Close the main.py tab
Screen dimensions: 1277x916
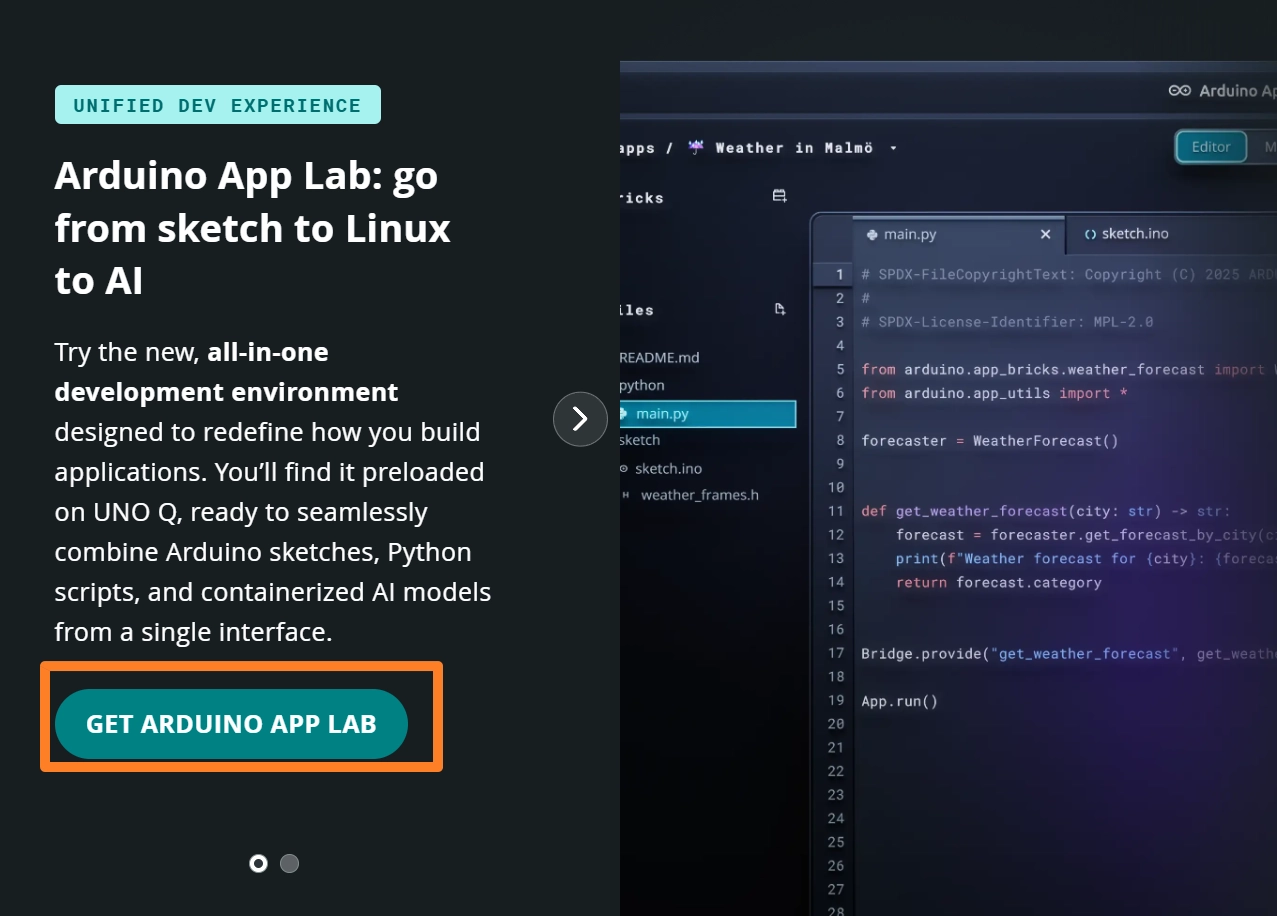1045,234
